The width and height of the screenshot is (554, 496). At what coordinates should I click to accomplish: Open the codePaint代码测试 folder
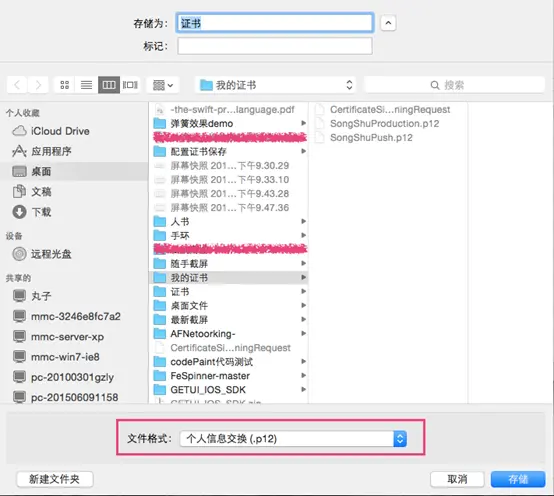coord(229,362)
